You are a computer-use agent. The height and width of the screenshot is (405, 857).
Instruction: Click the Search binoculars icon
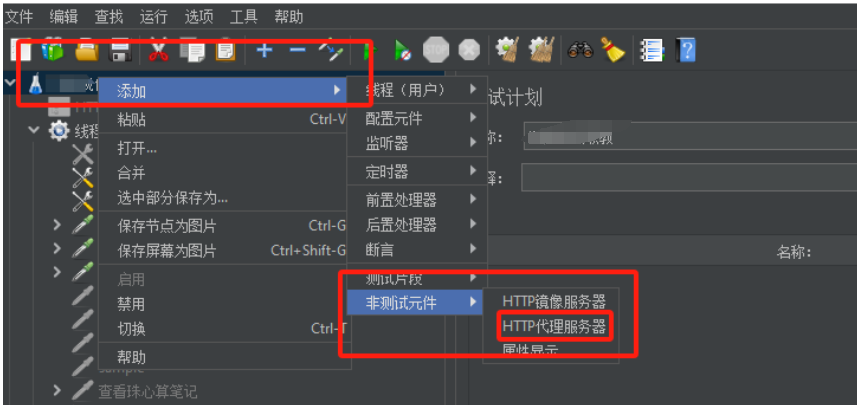[x=580, y=51]
